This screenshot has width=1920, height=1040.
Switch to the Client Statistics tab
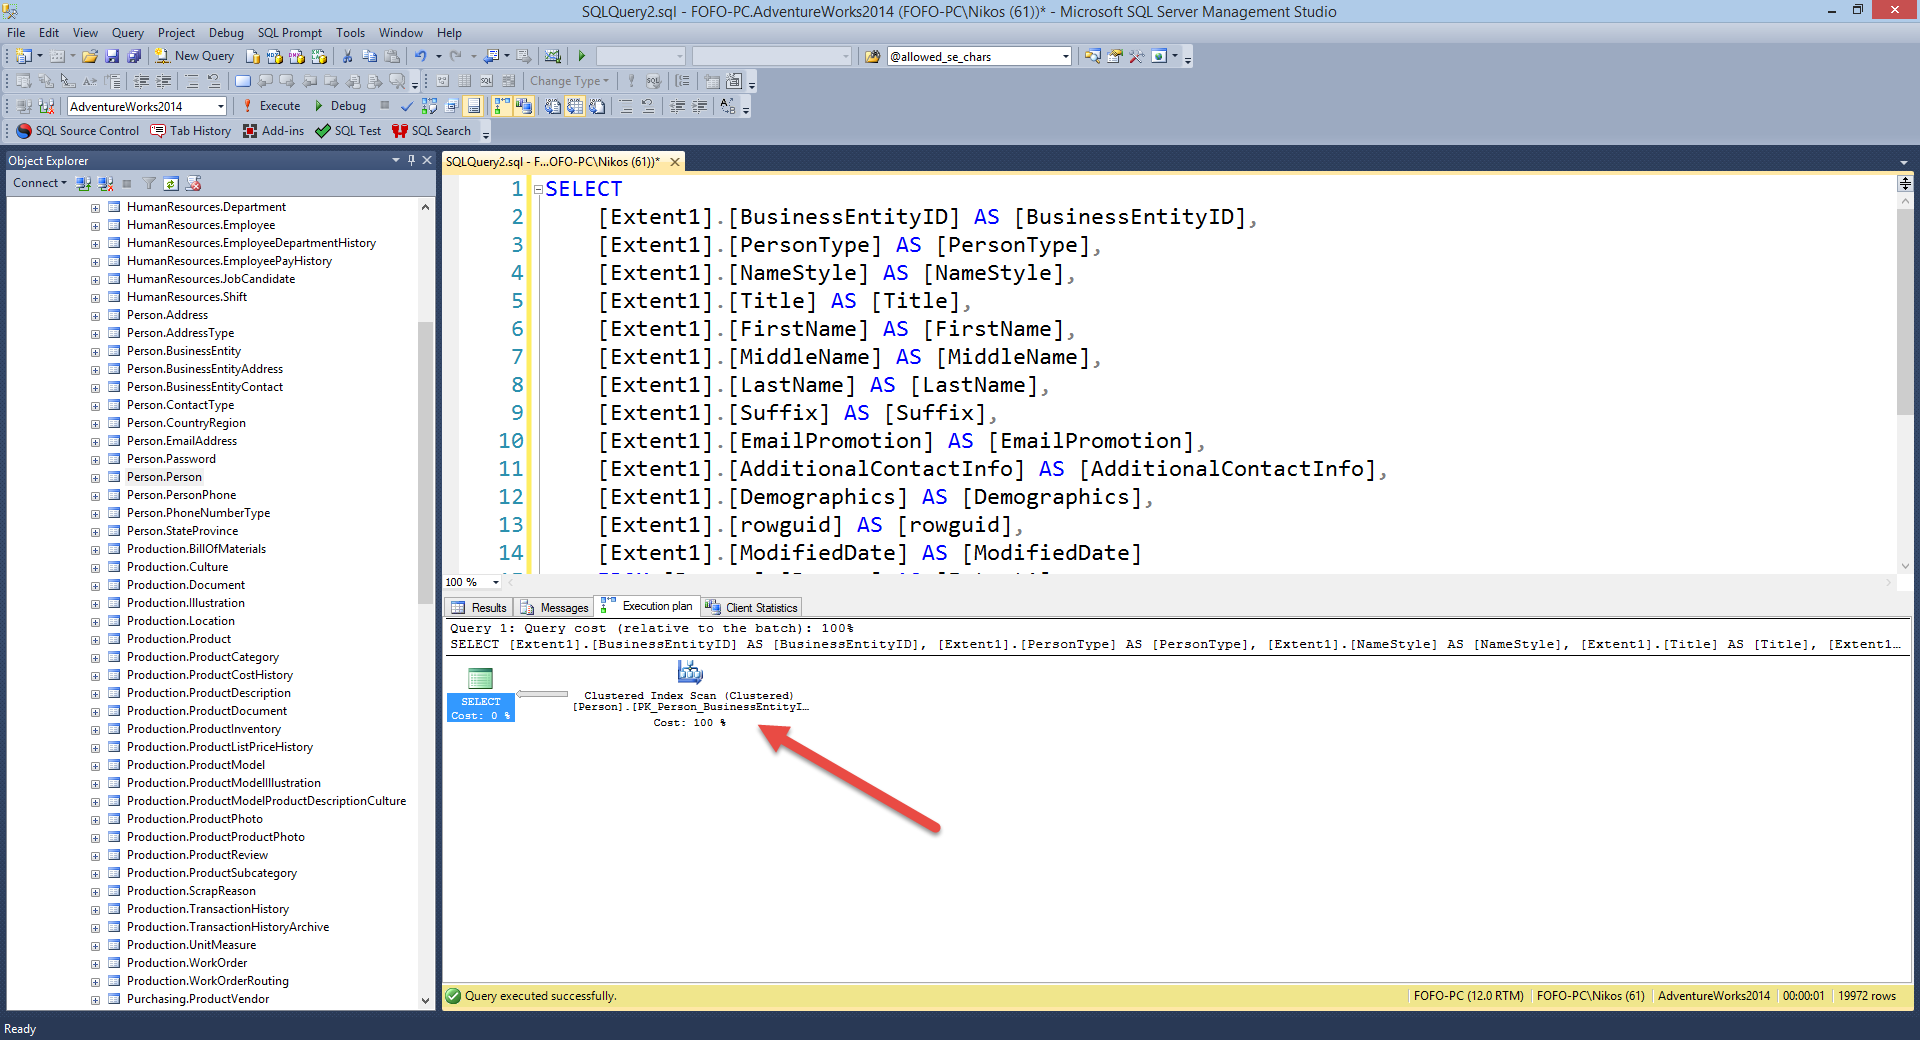coord(751,607)
